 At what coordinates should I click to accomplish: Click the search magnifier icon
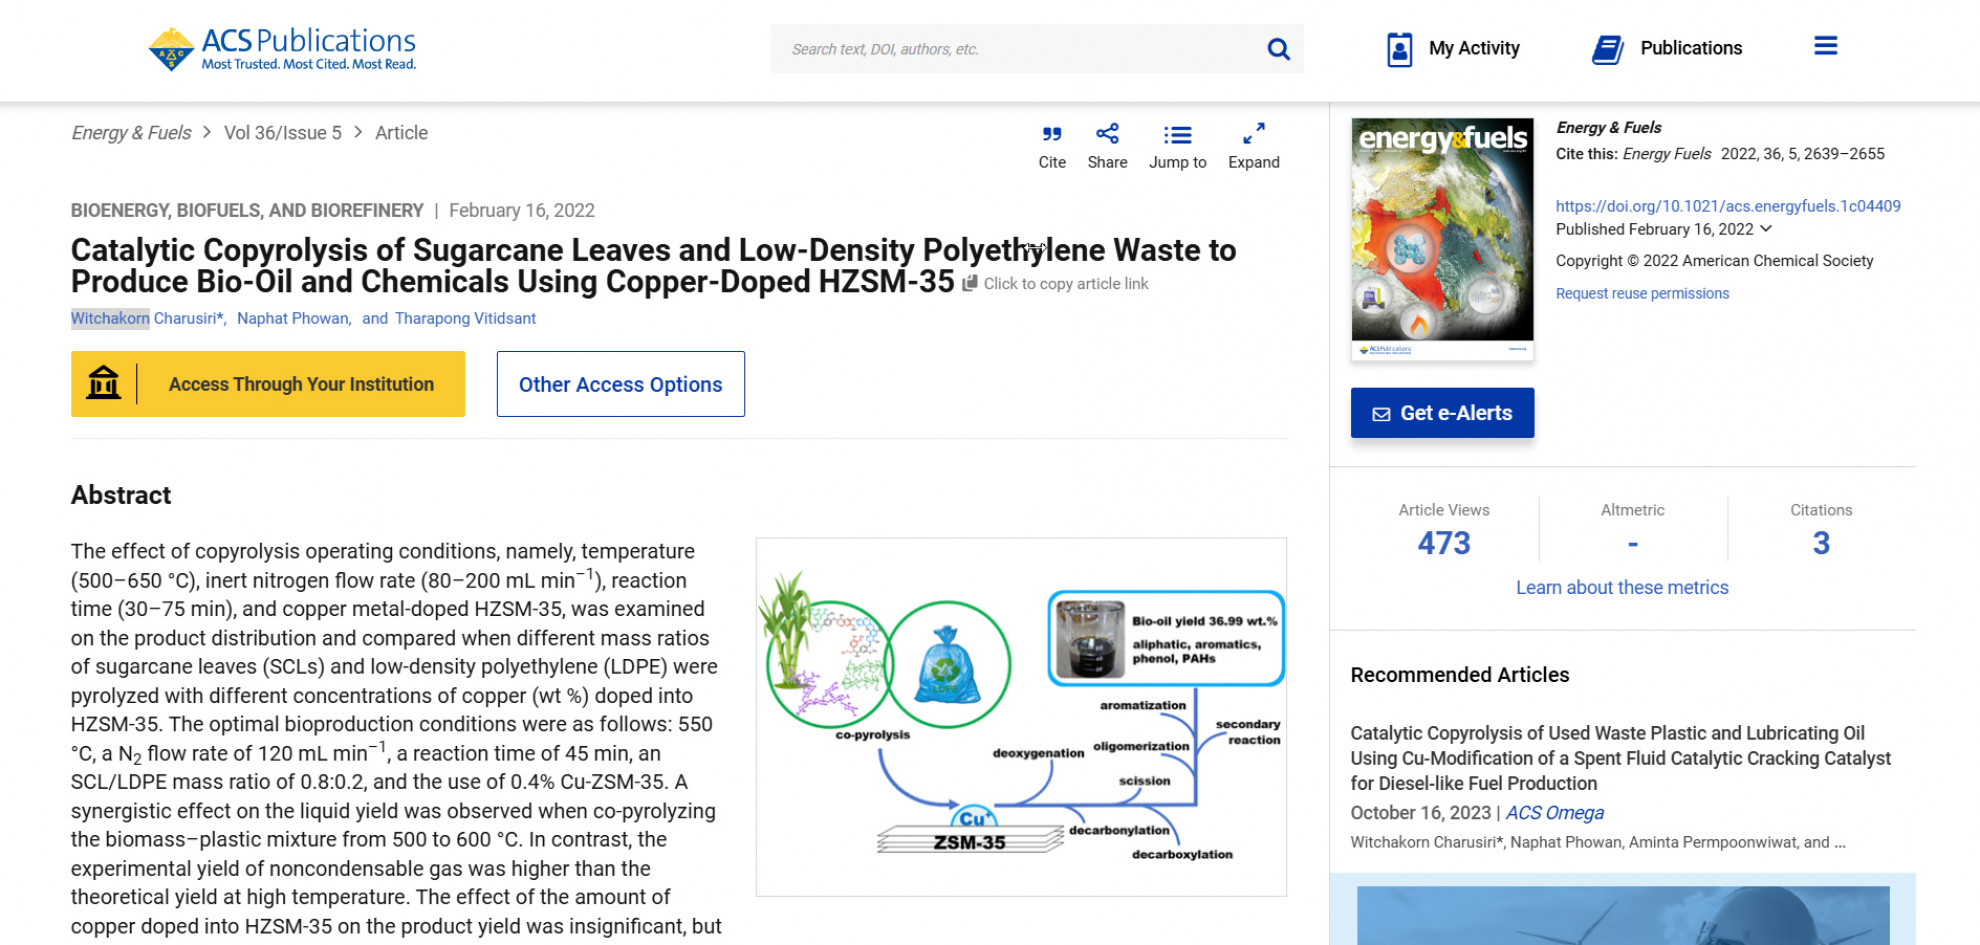pos(1278,49)
